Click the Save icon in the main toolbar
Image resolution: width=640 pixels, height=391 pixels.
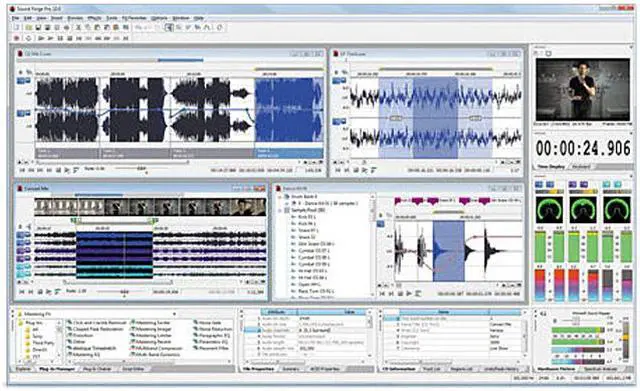click(x=38, y=27)
